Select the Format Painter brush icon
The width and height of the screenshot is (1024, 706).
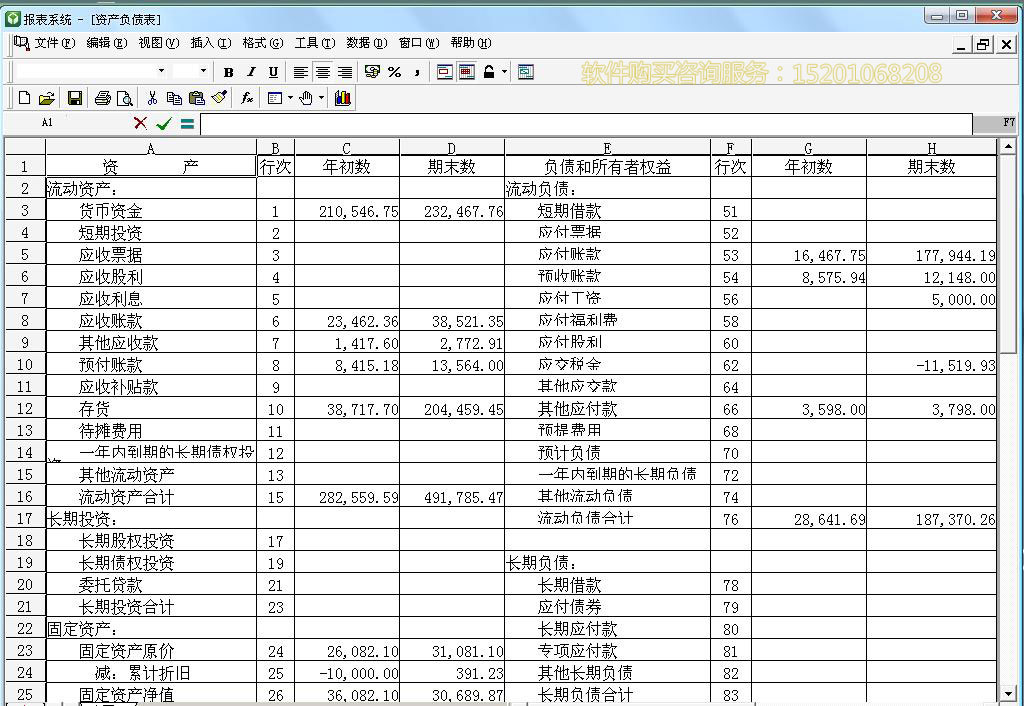point(221,97)
